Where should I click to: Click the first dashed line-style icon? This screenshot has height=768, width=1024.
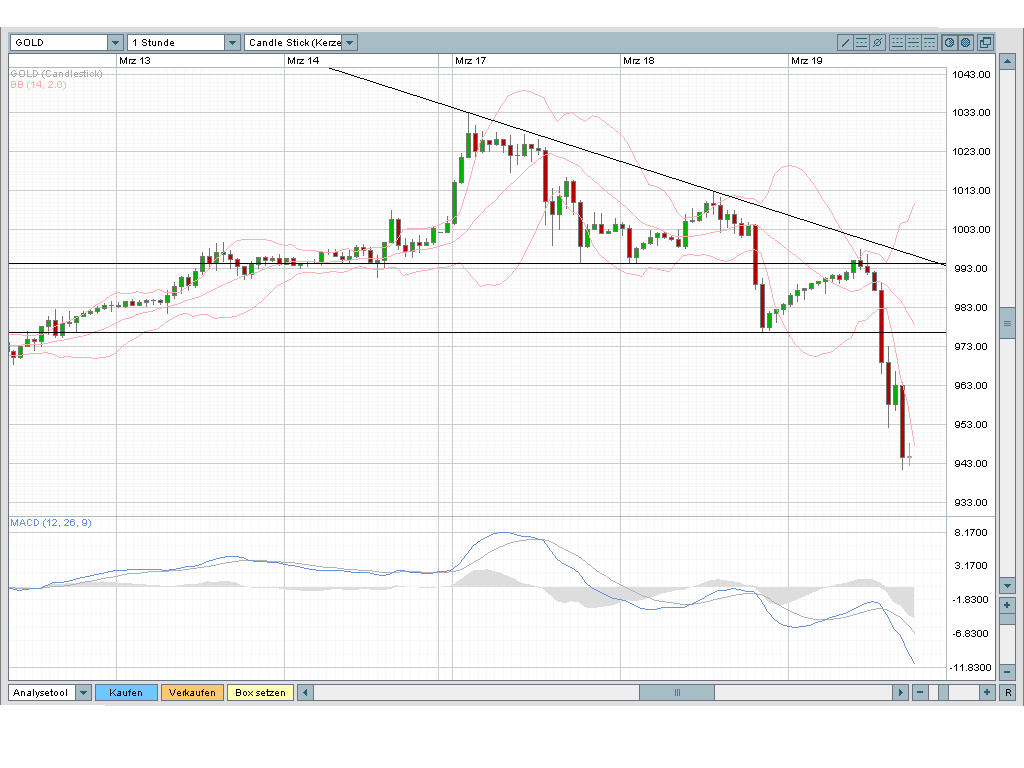897,43
